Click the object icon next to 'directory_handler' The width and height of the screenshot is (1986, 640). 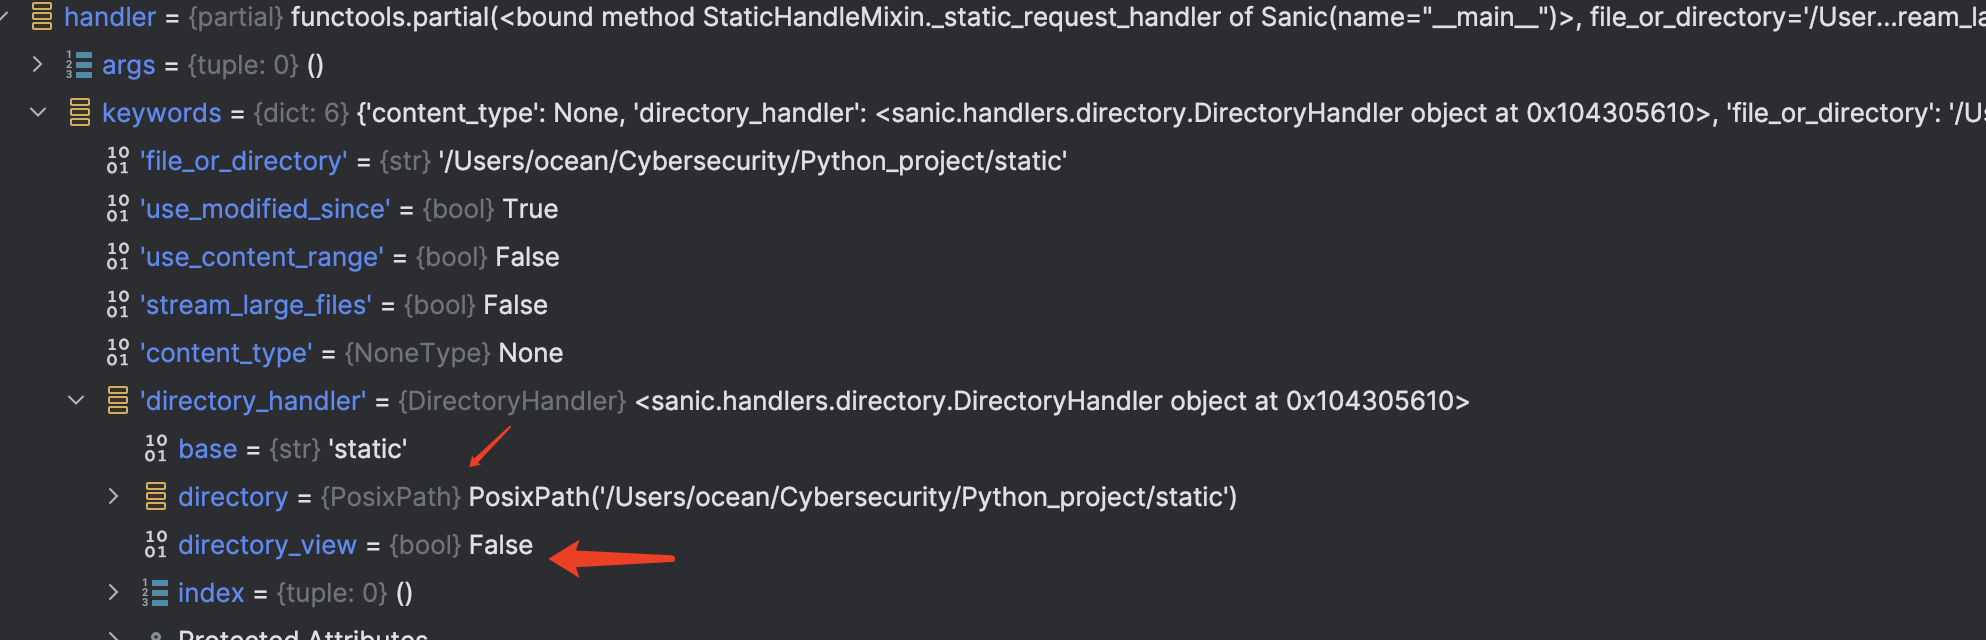pos(118,401)
